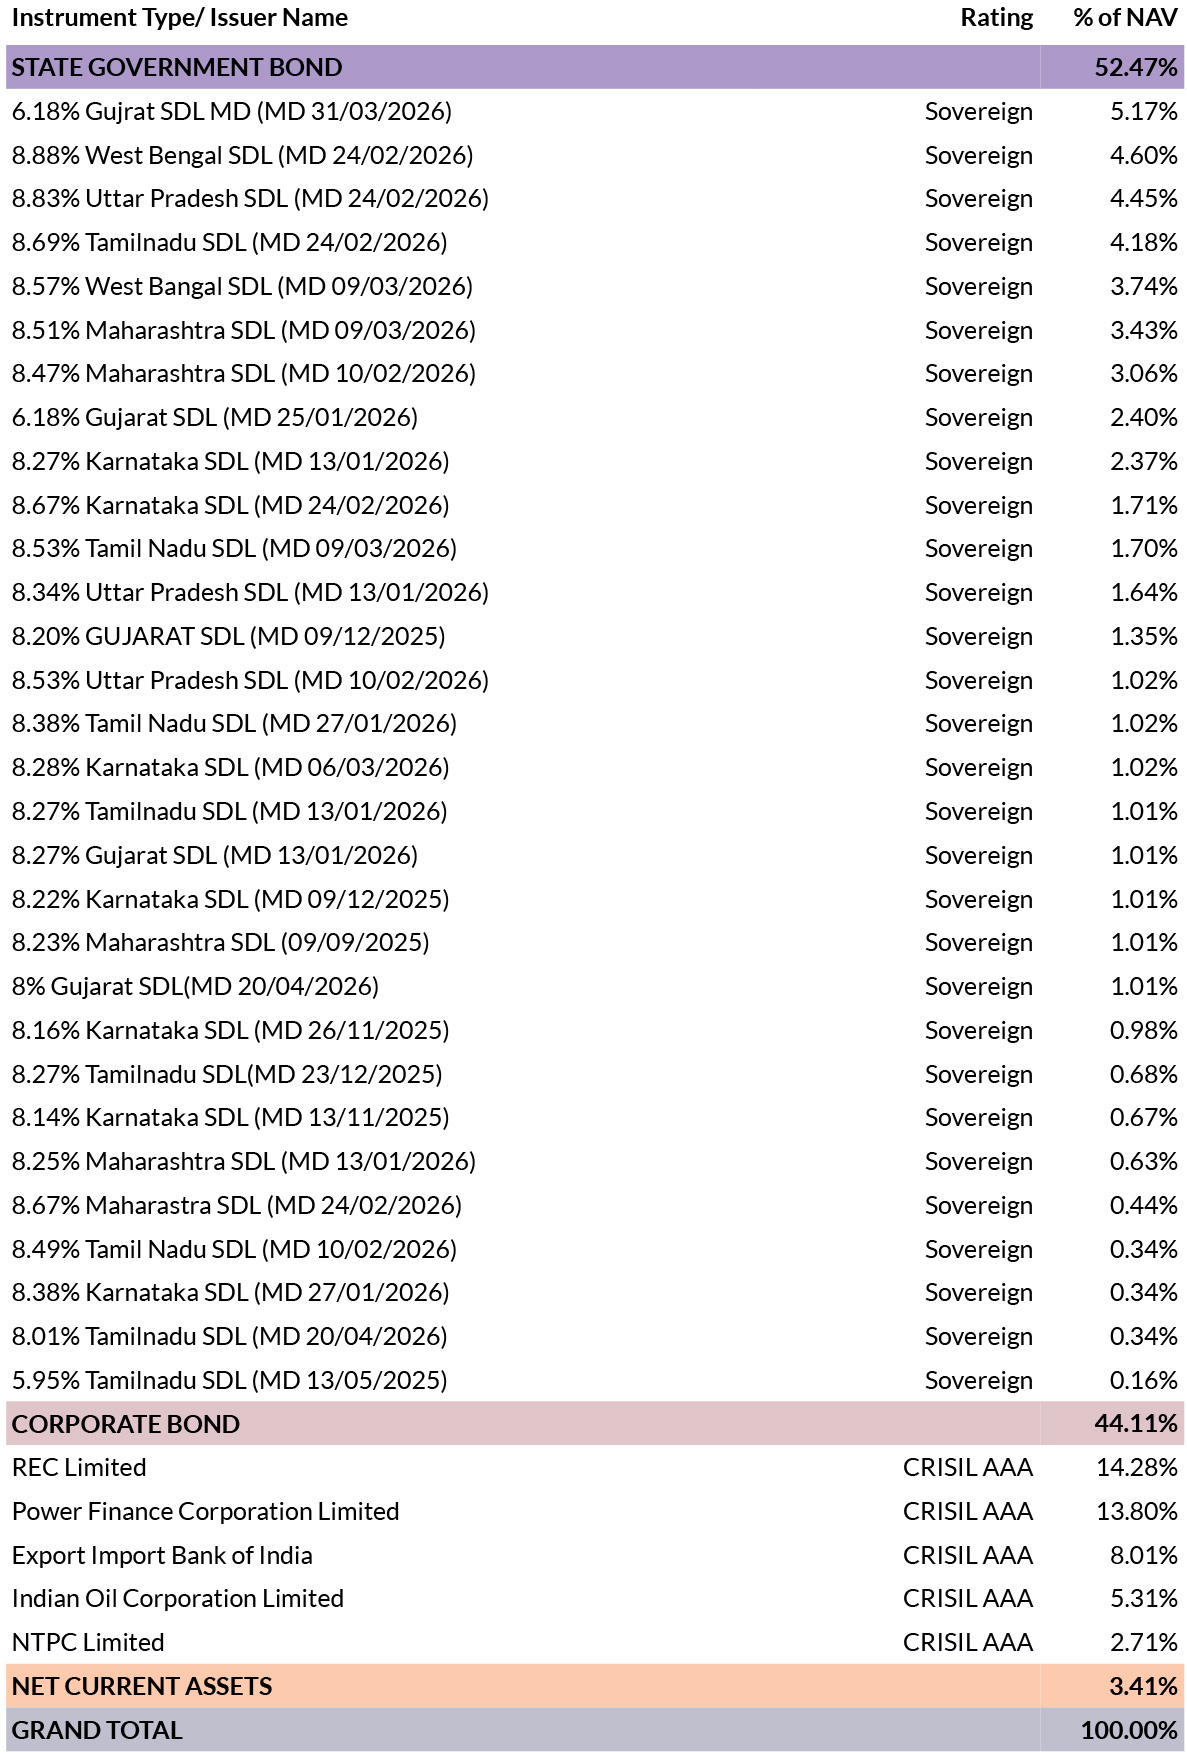The image size is (1187, 1752).
Task: Click the % of NAV column header
Action: (x=1125, y=18)
